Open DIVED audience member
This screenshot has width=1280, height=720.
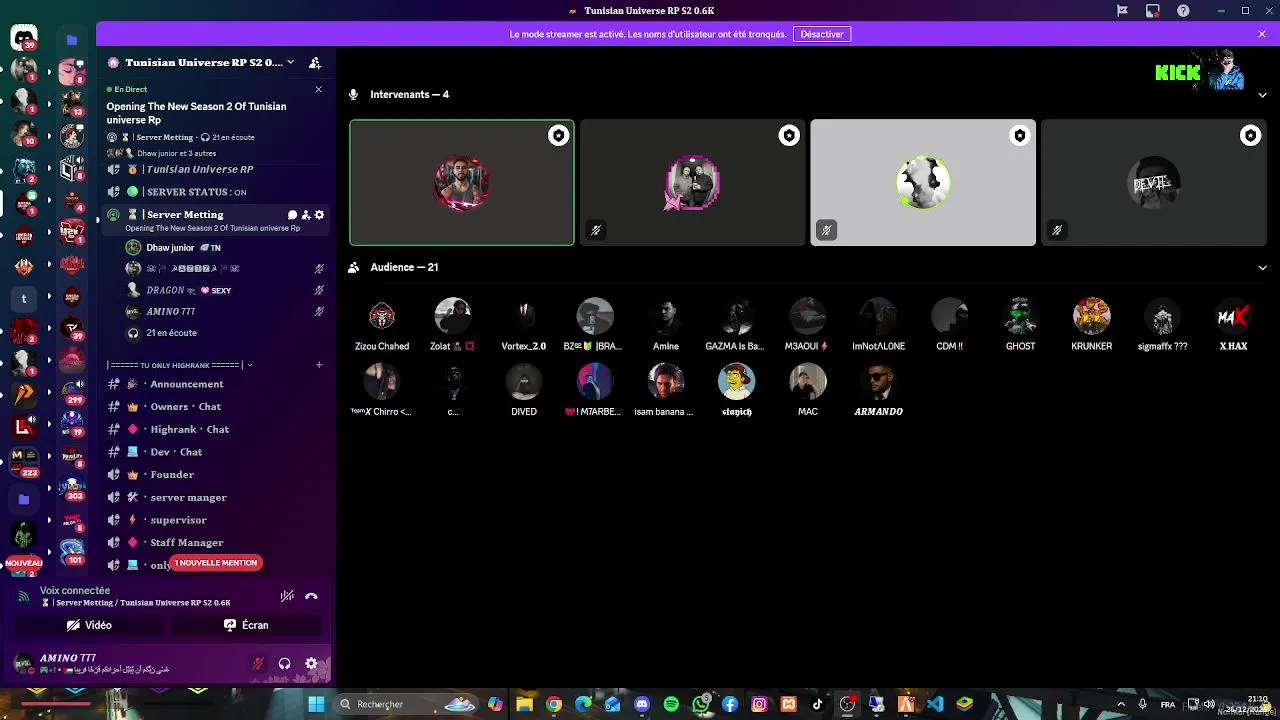[x=524, y=392]
